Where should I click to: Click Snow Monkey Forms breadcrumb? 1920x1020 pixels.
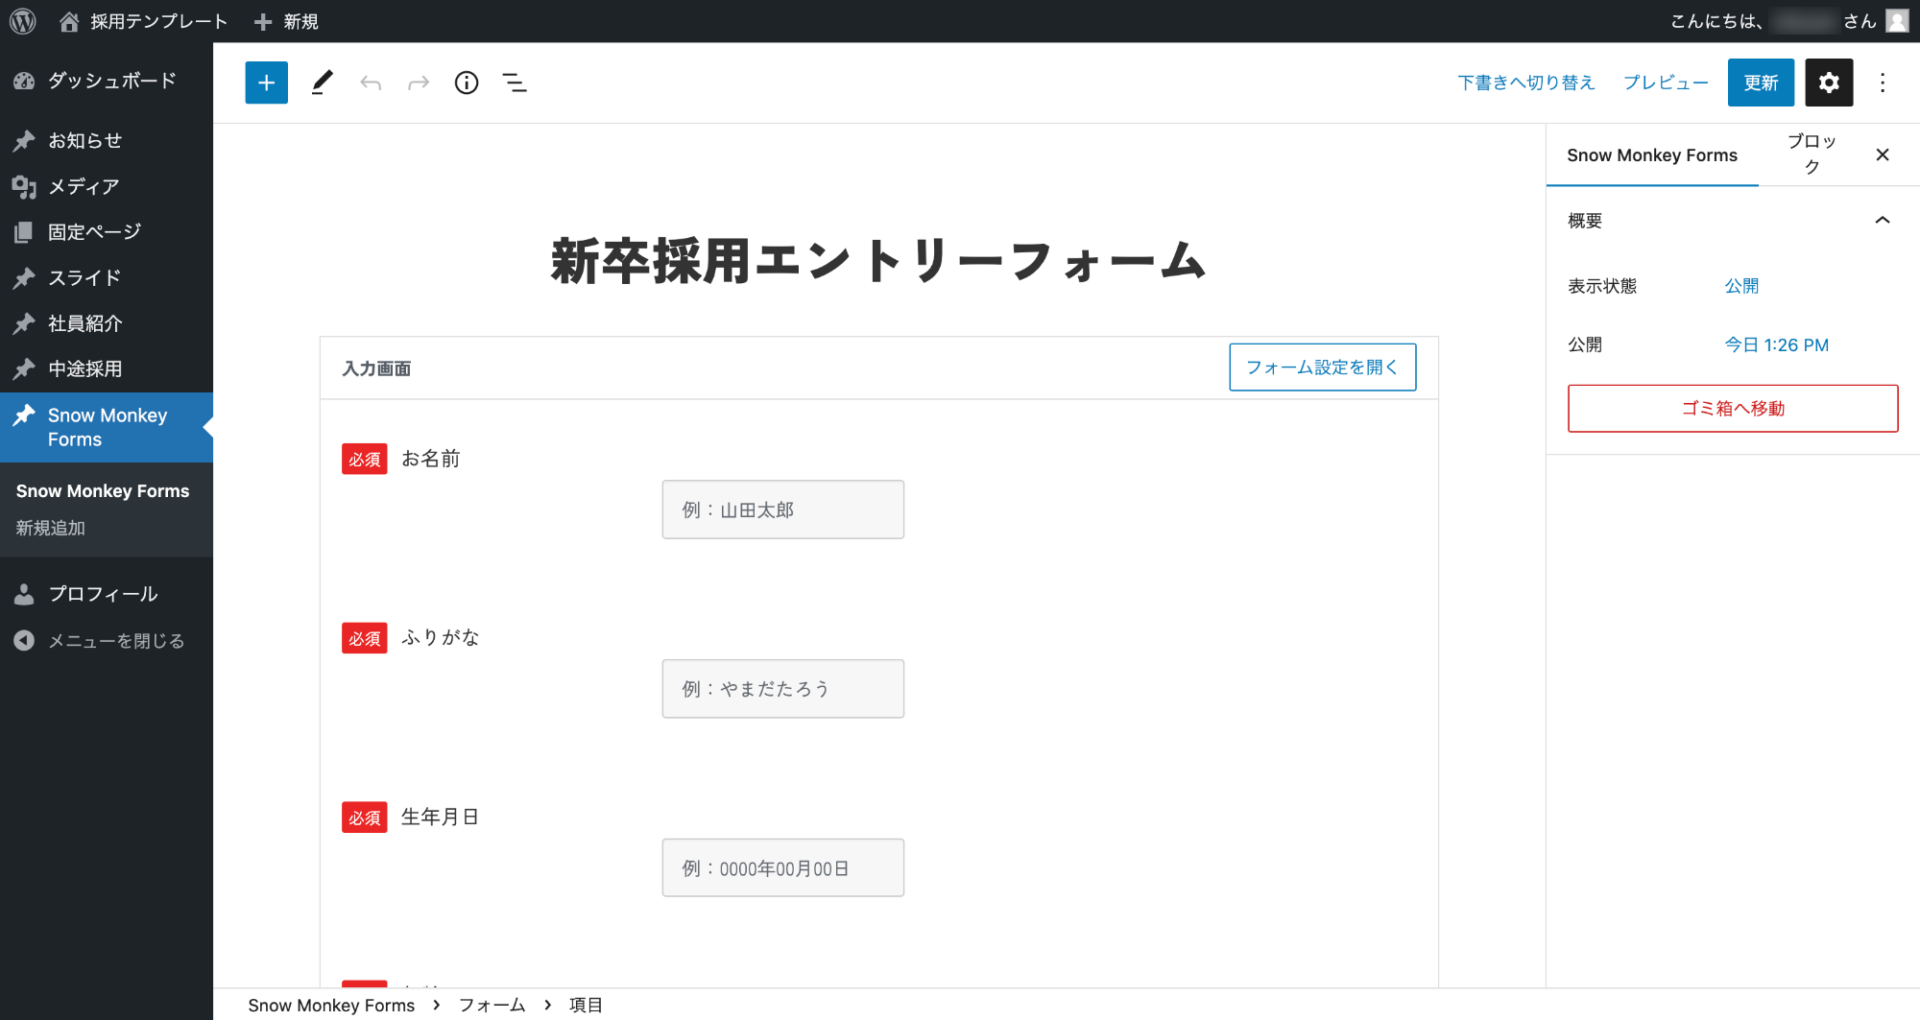click(331, 1005)
